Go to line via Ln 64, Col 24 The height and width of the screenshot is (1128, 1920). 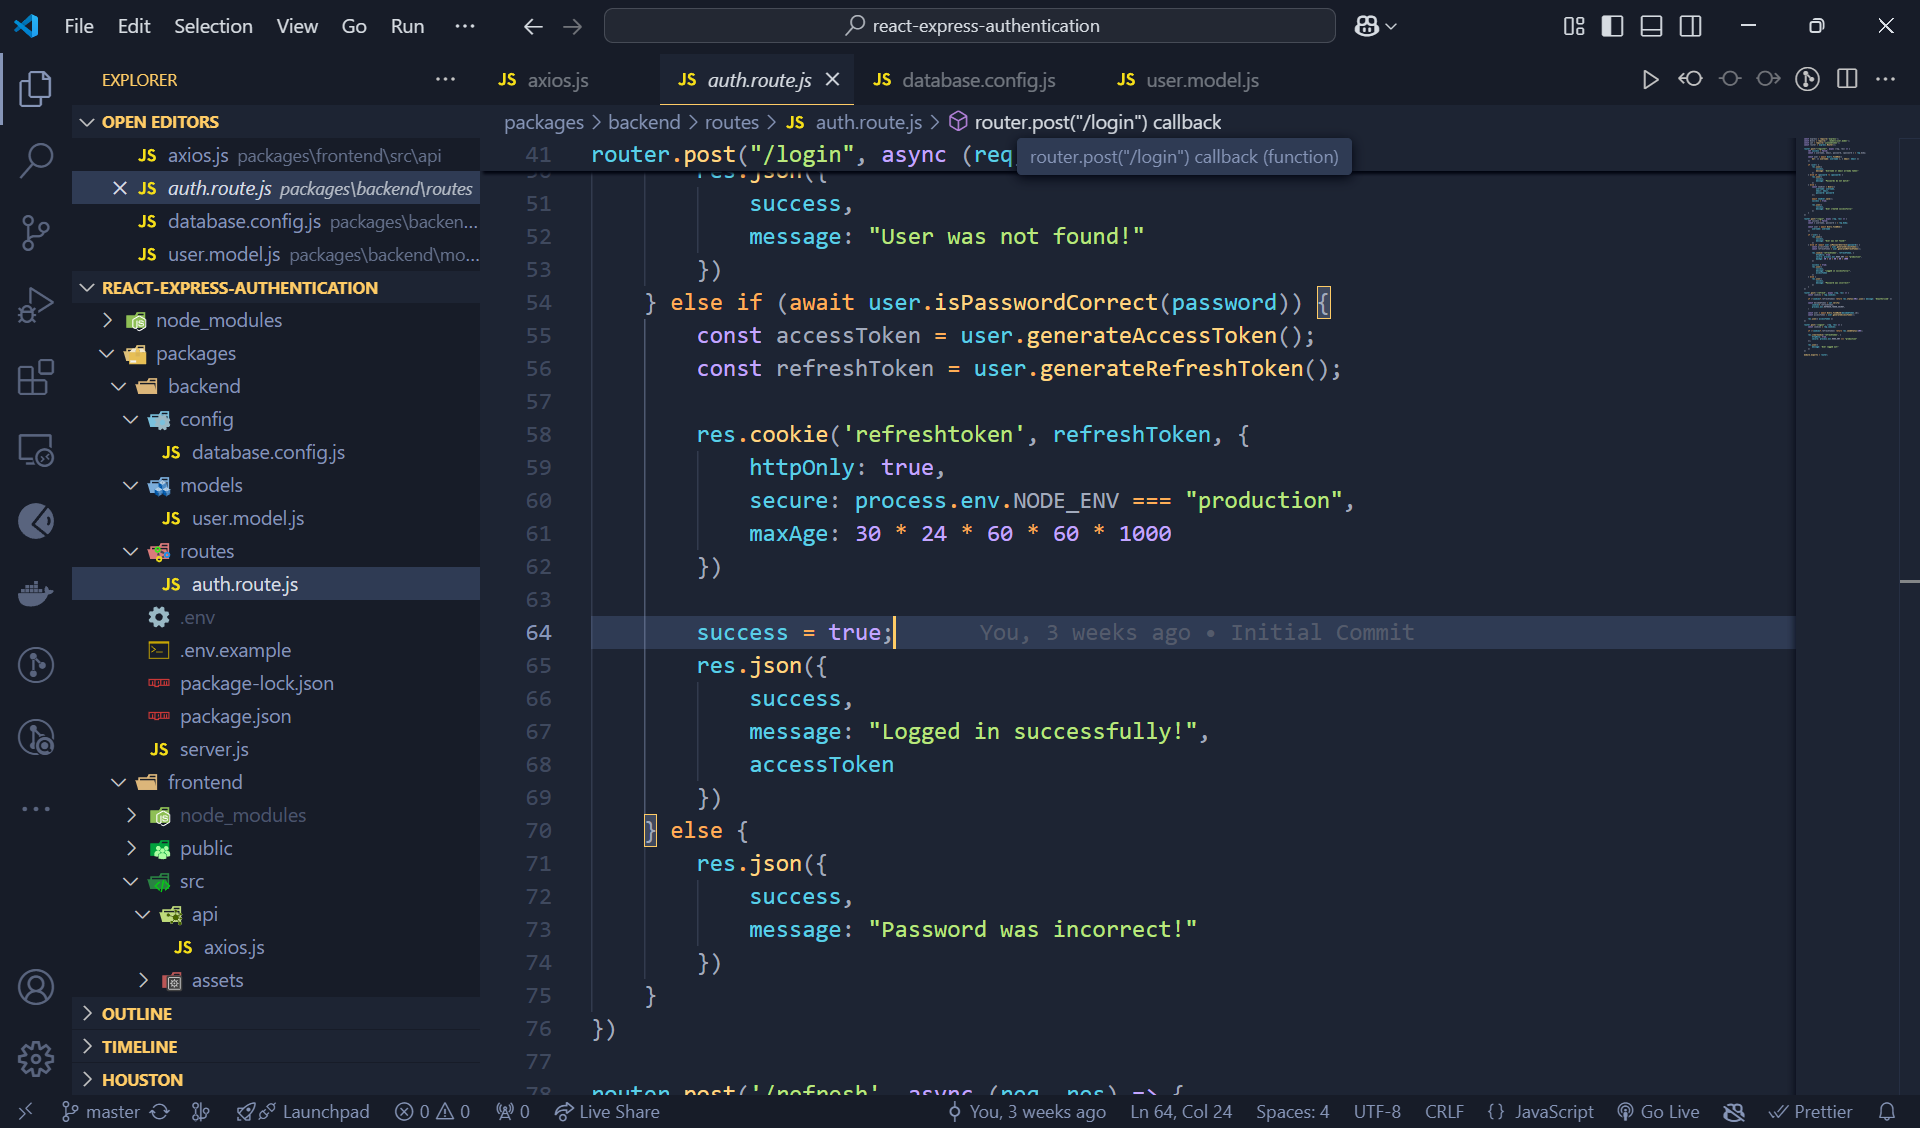click(x=1181, y=1112)
